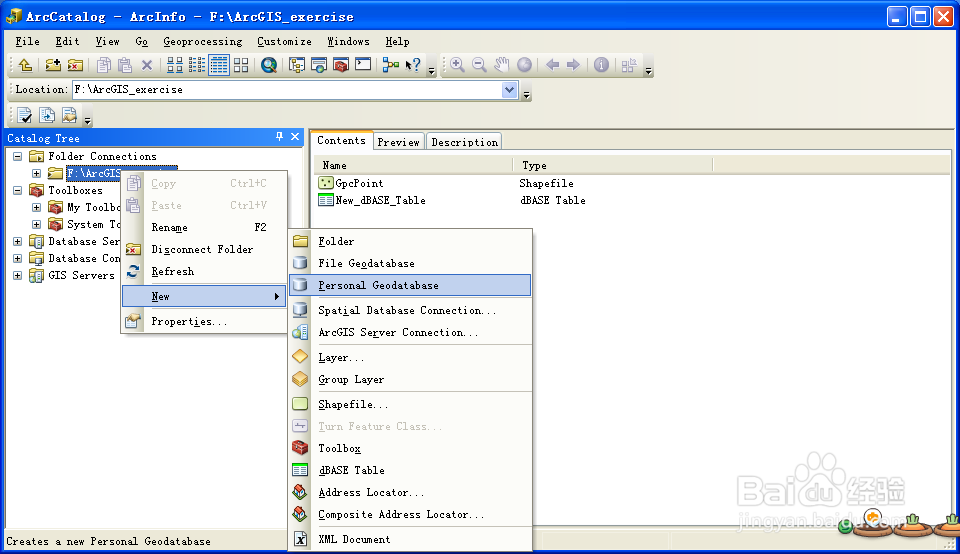Image resolution: width=960 pixels, height=554 pixels.
Task: Choose XML Document in New submenu
Action: [410, 539]
